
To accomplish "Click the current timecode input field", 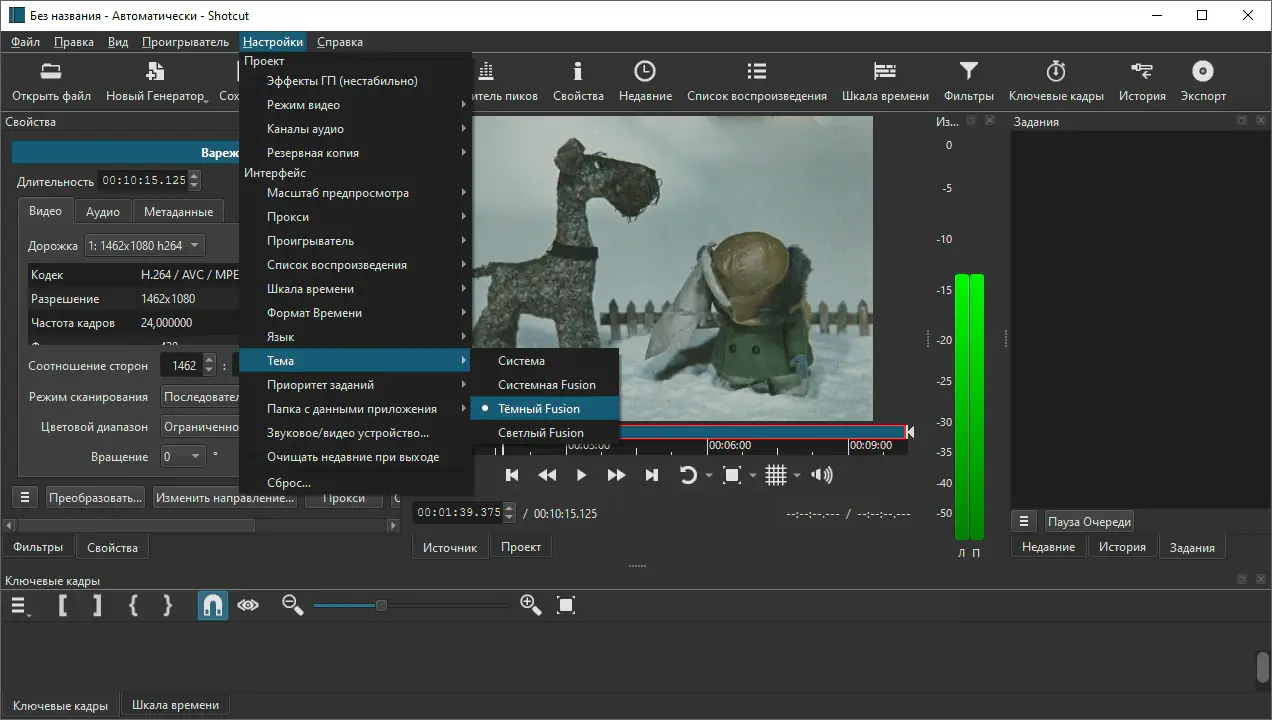I will 459,513.
